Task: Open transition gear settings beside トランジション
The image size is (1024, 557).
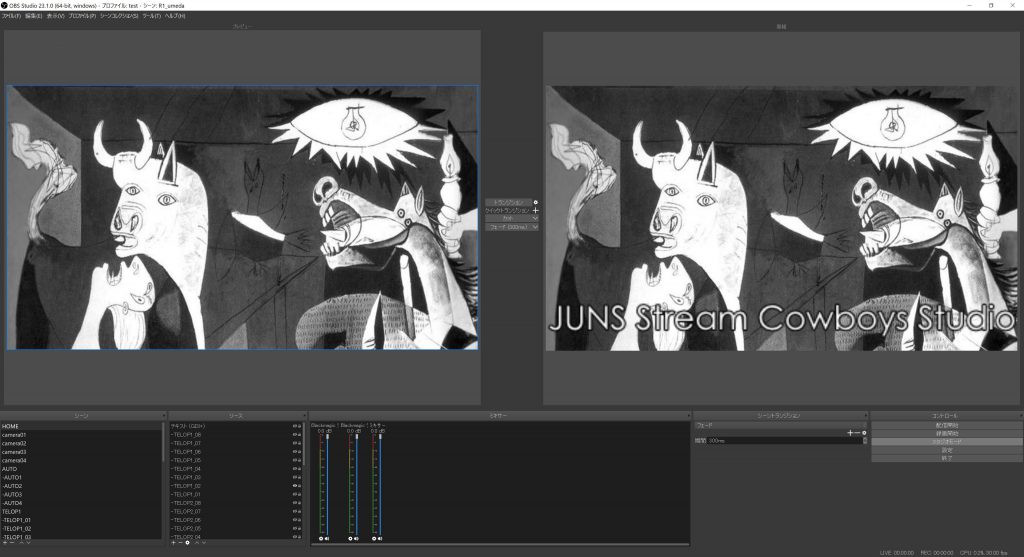Action: tap(536, 202)
